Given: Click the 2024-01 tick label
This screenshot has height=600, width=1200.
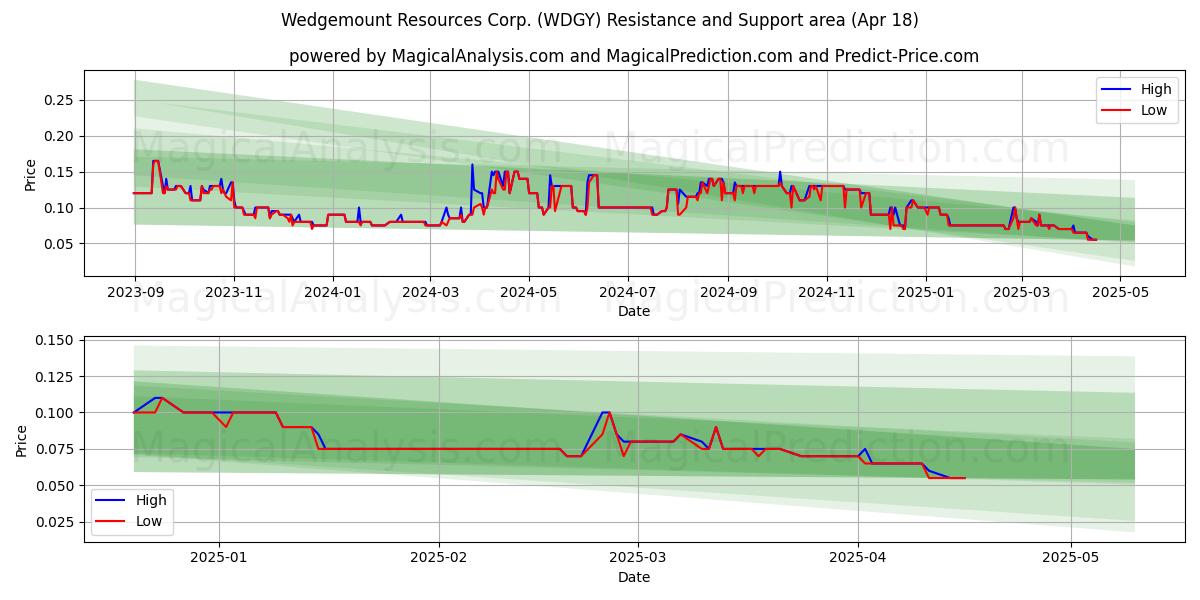Looking at the screenshot, I should click(332, 292).
